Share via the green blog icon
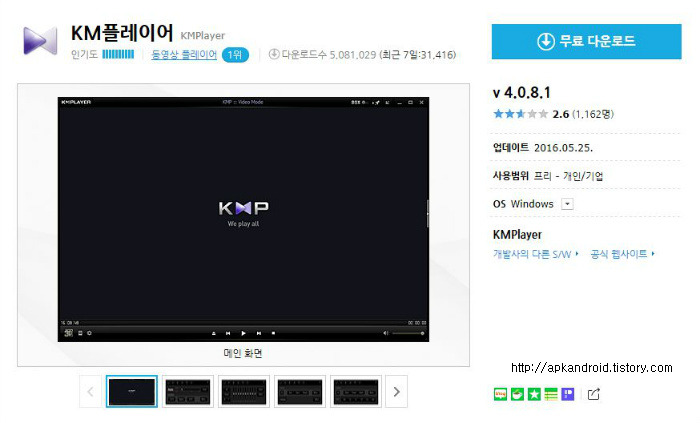 (500, 394)
